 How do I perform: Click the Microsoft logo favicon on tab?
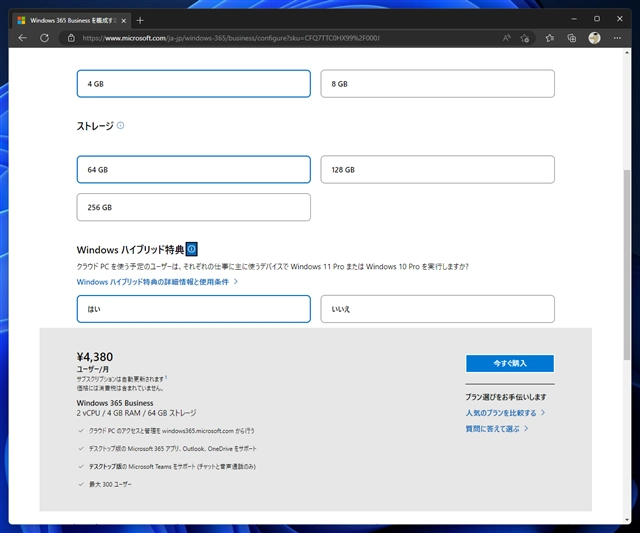(x=22, y=20)
